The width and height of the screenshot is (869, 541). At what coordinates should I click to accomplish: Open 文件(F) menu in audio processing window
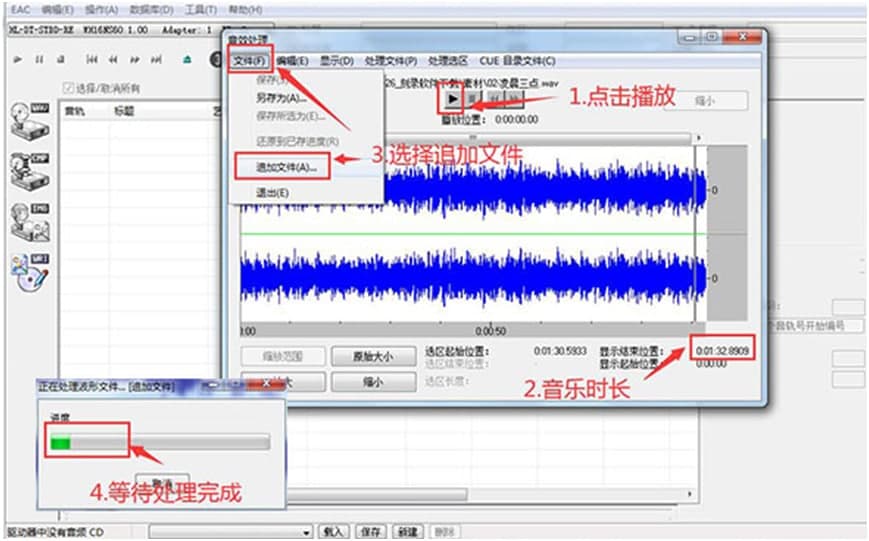point(249,60)
